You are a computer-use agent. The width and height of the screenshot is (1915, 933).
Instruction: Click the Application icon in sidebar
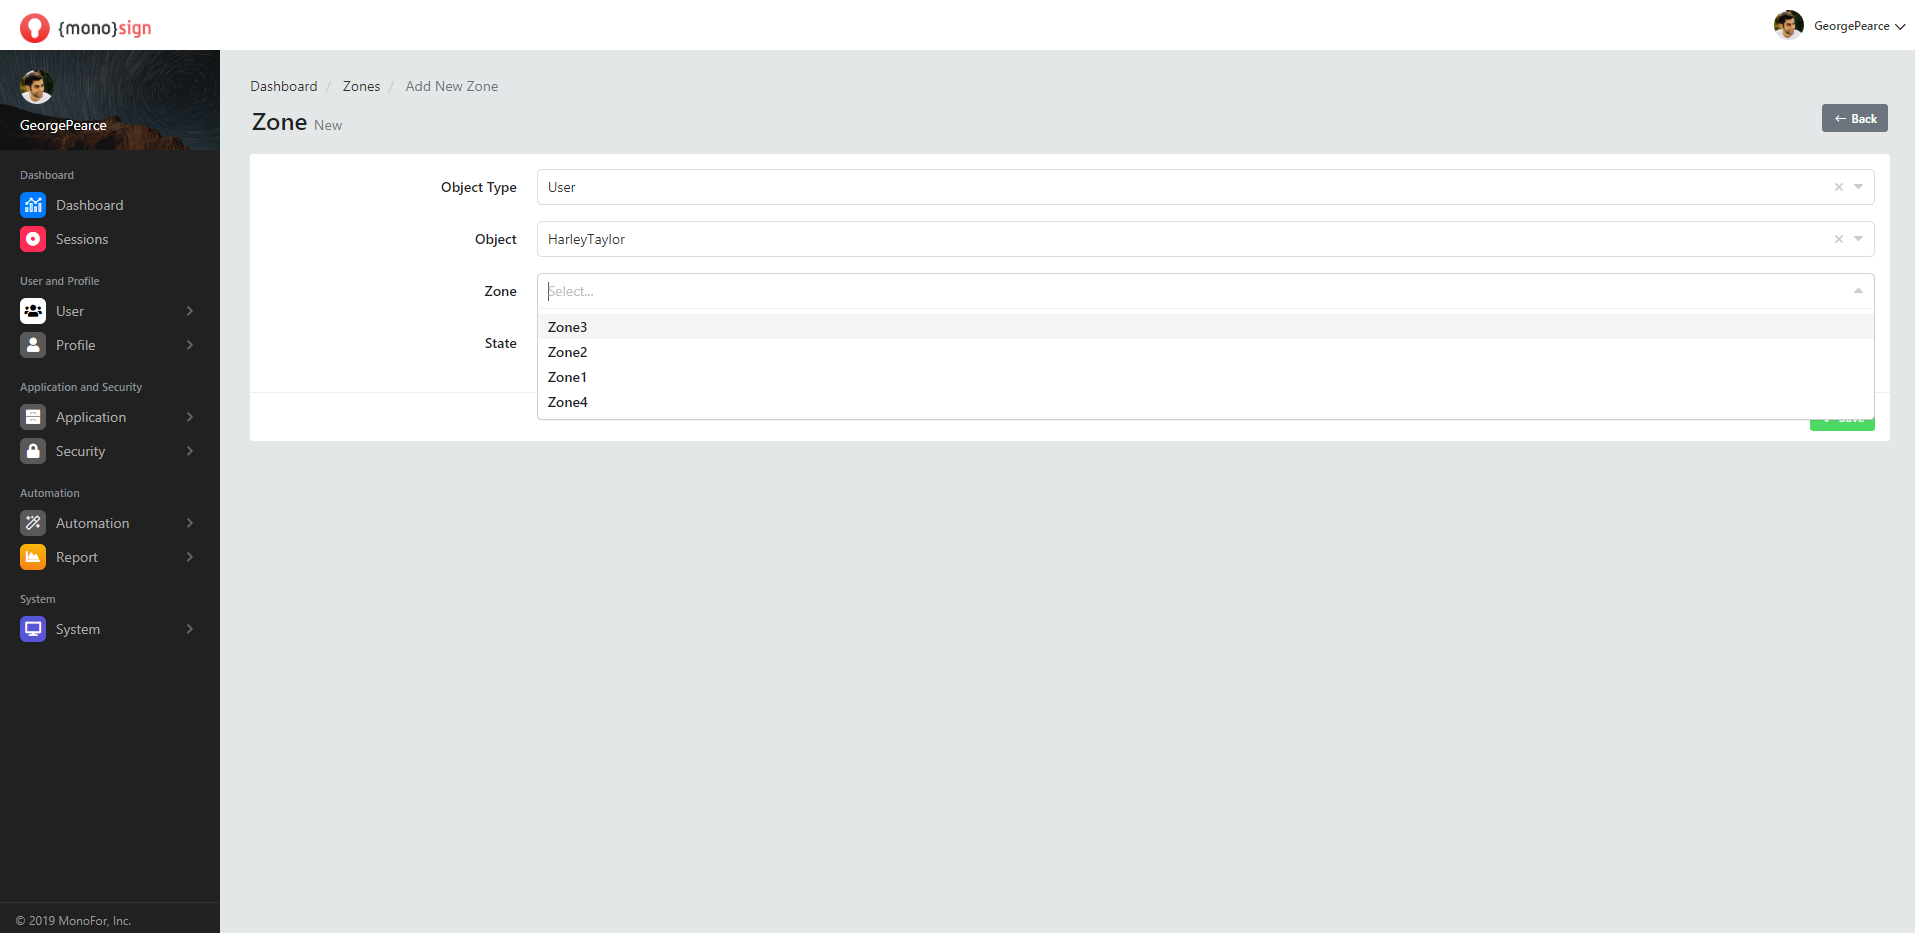(33, 417)
